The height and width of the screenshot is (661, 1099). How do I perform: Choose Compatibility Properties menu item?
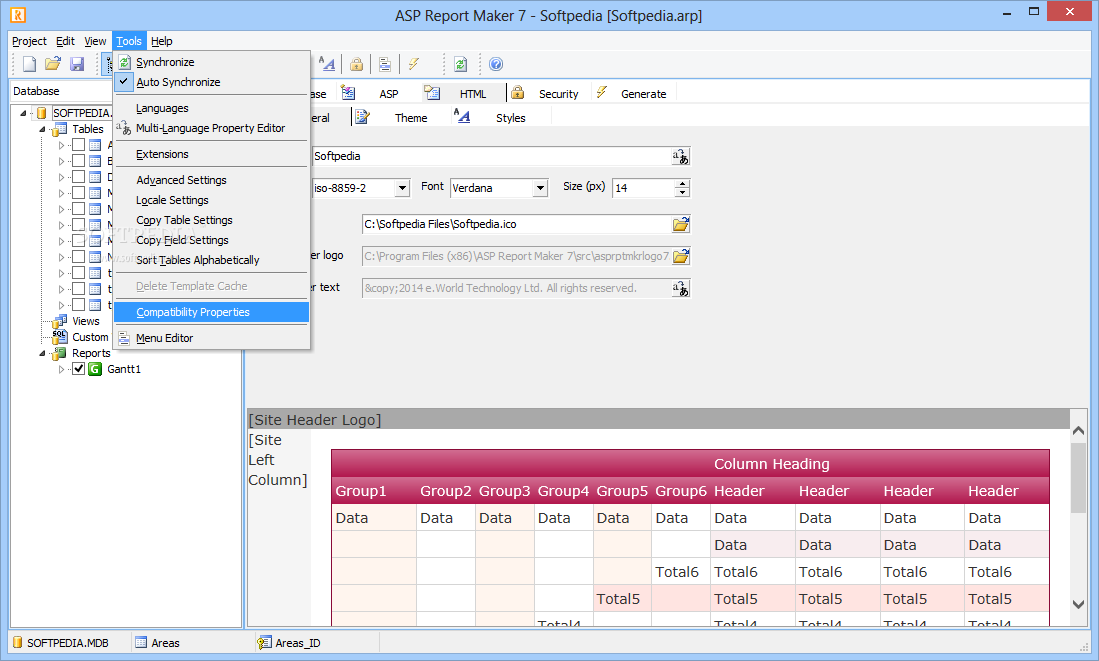[x=212, y=312]
